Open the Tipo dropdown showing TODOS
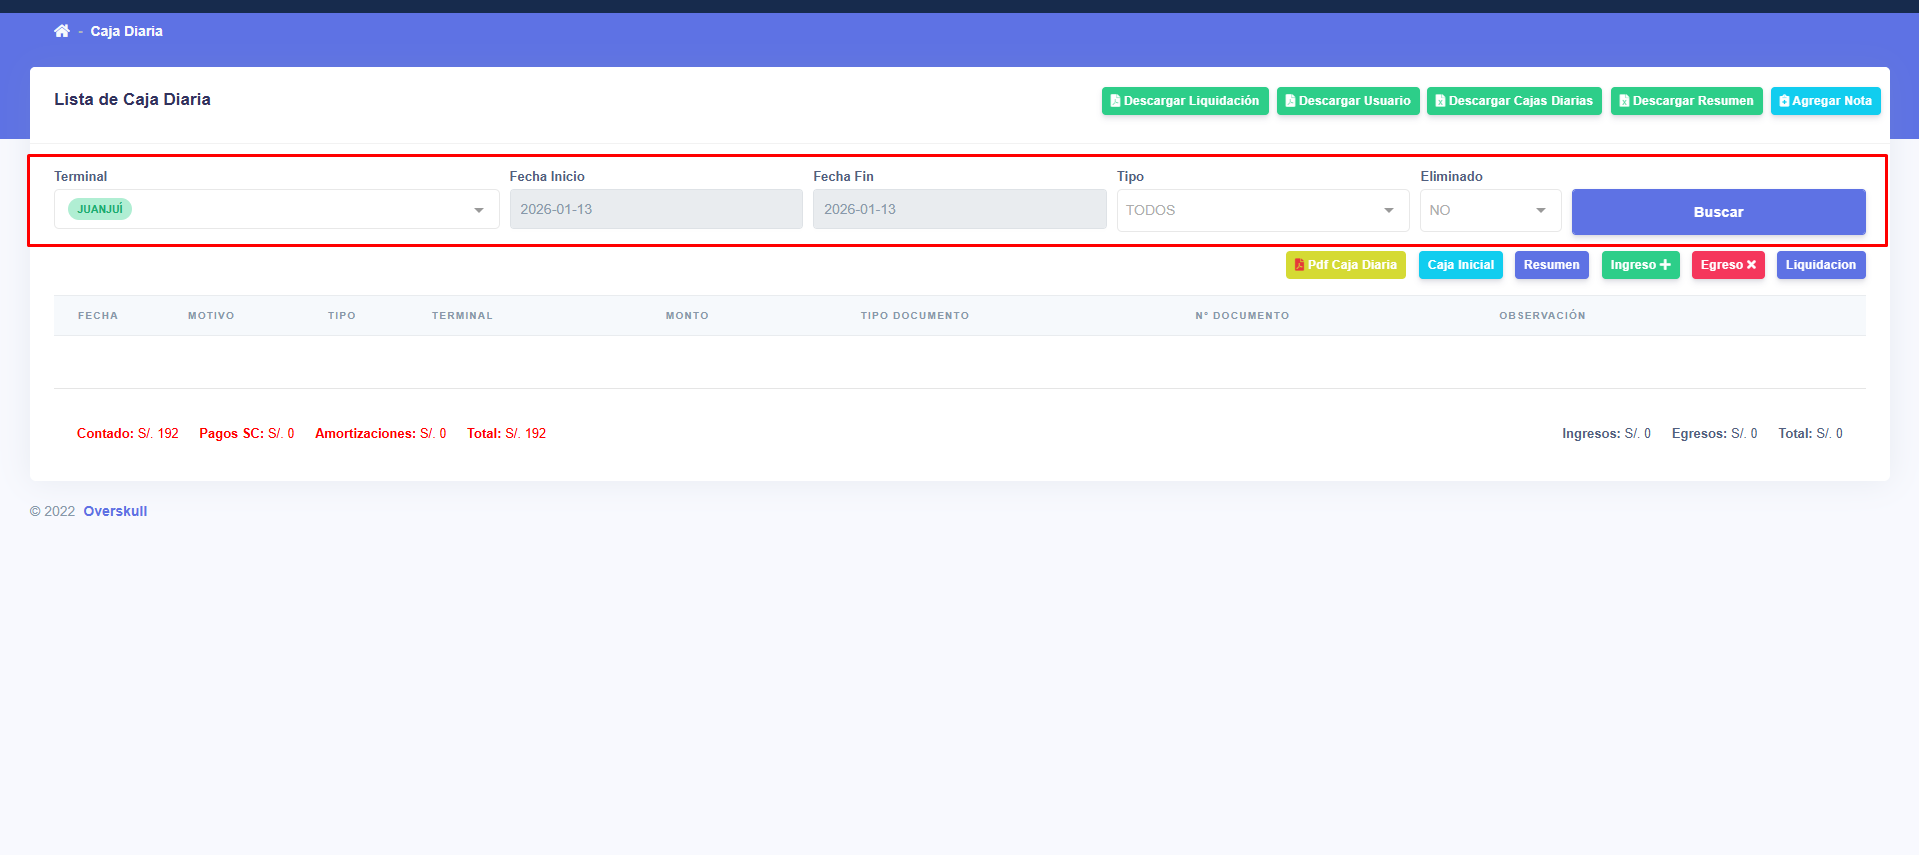Image resolution: width=1919 pixels, height=855 pixels. tap(1261, 210)
